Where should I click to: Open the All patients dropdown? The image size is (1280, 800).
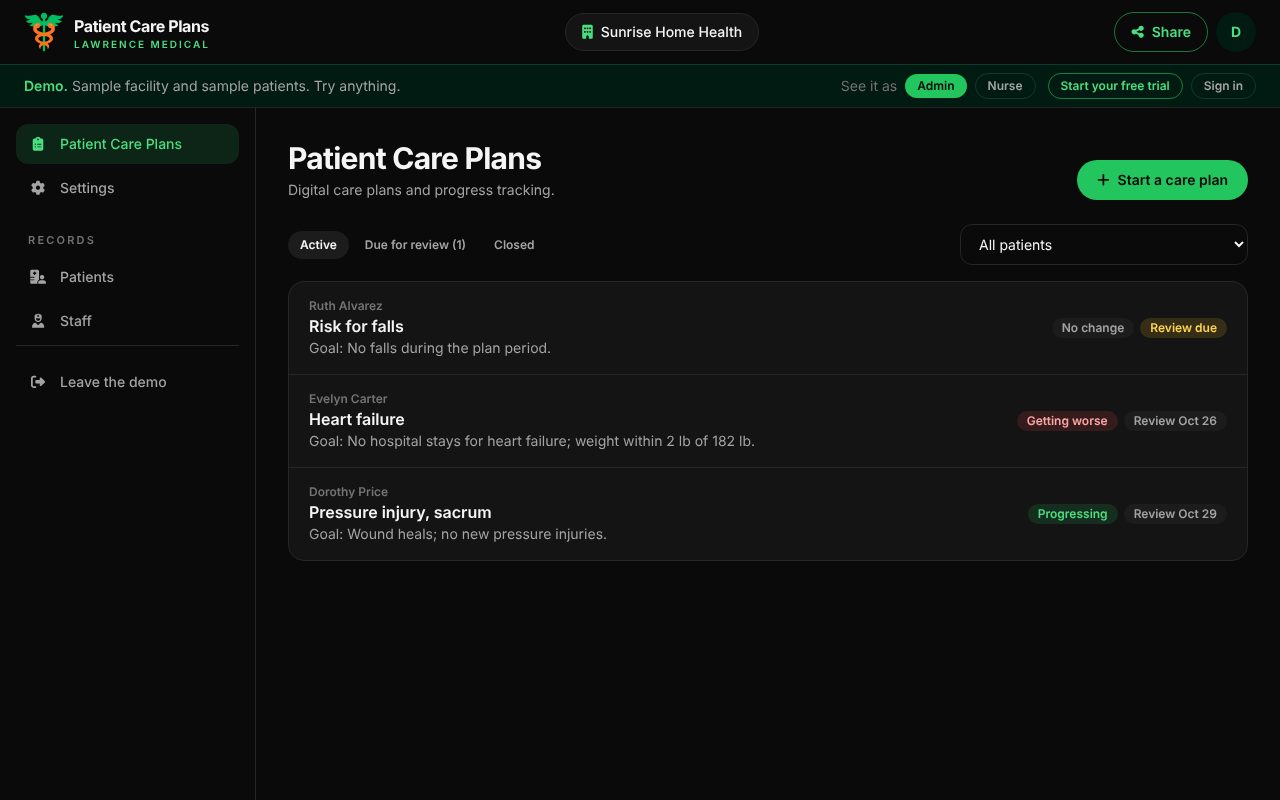click(1104, 245)
